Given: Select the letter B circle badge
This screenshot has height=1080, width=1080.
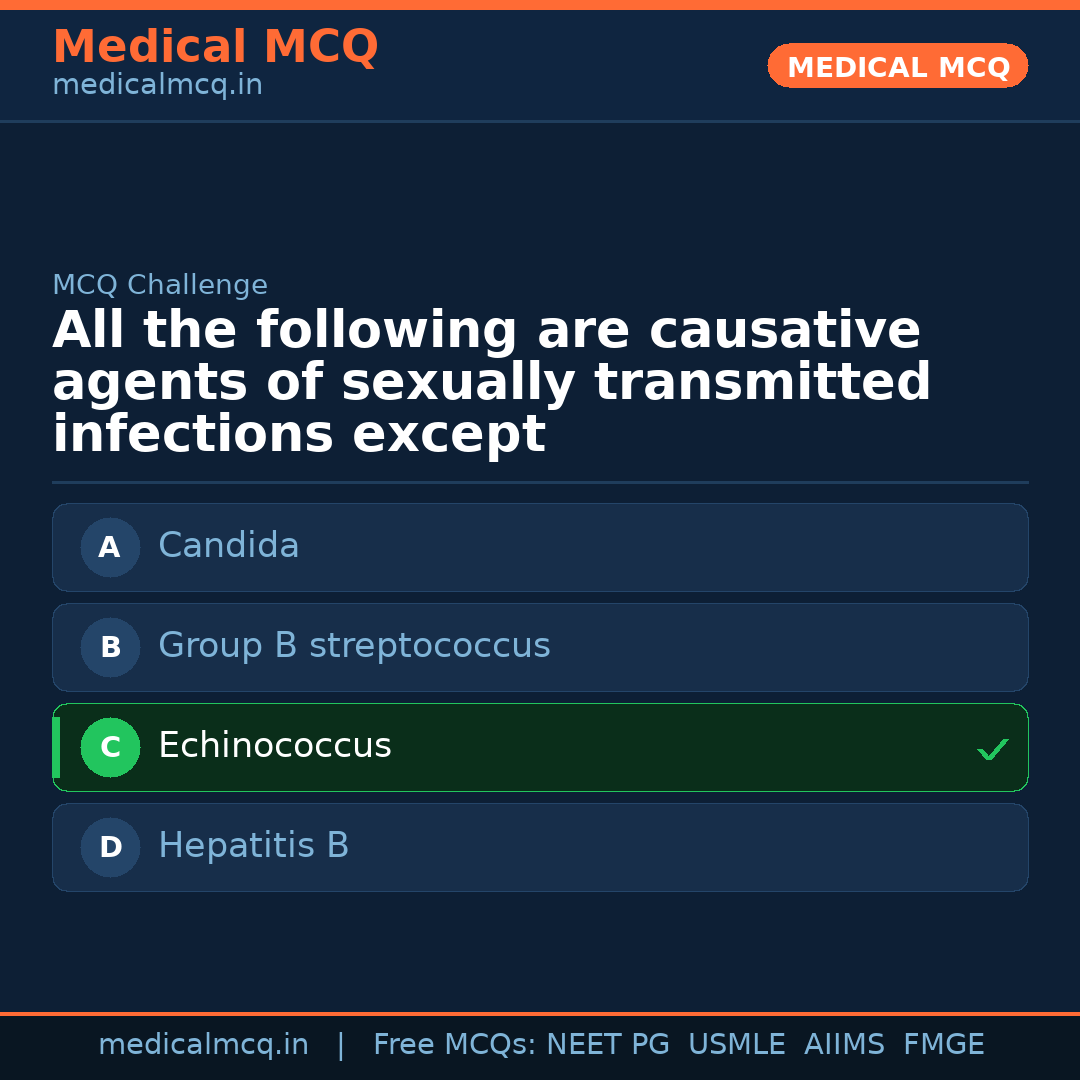Looking at the screenshot, I should 110,647.
